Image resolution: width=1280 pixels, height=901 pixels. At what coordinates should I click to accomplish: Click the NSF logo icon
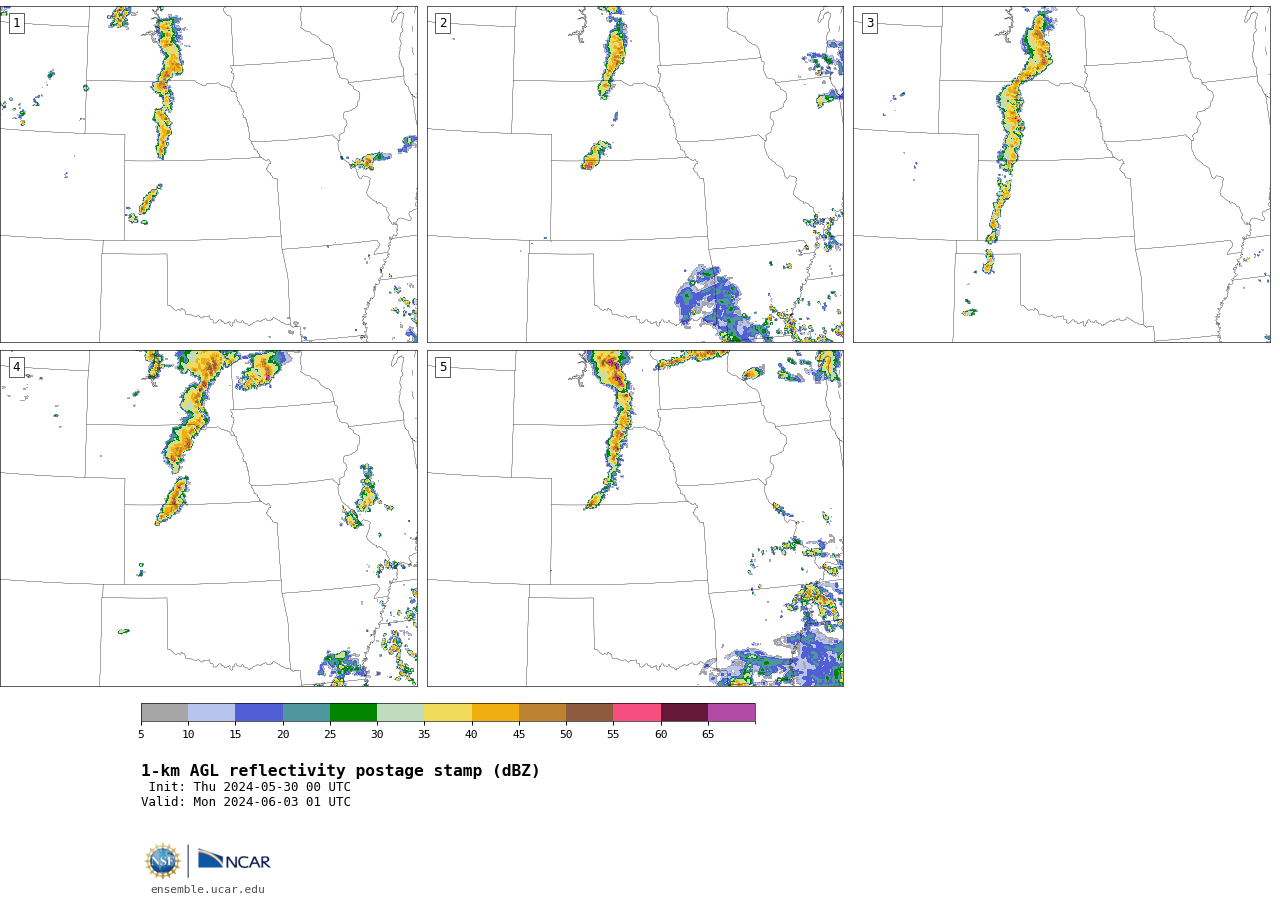163,861
